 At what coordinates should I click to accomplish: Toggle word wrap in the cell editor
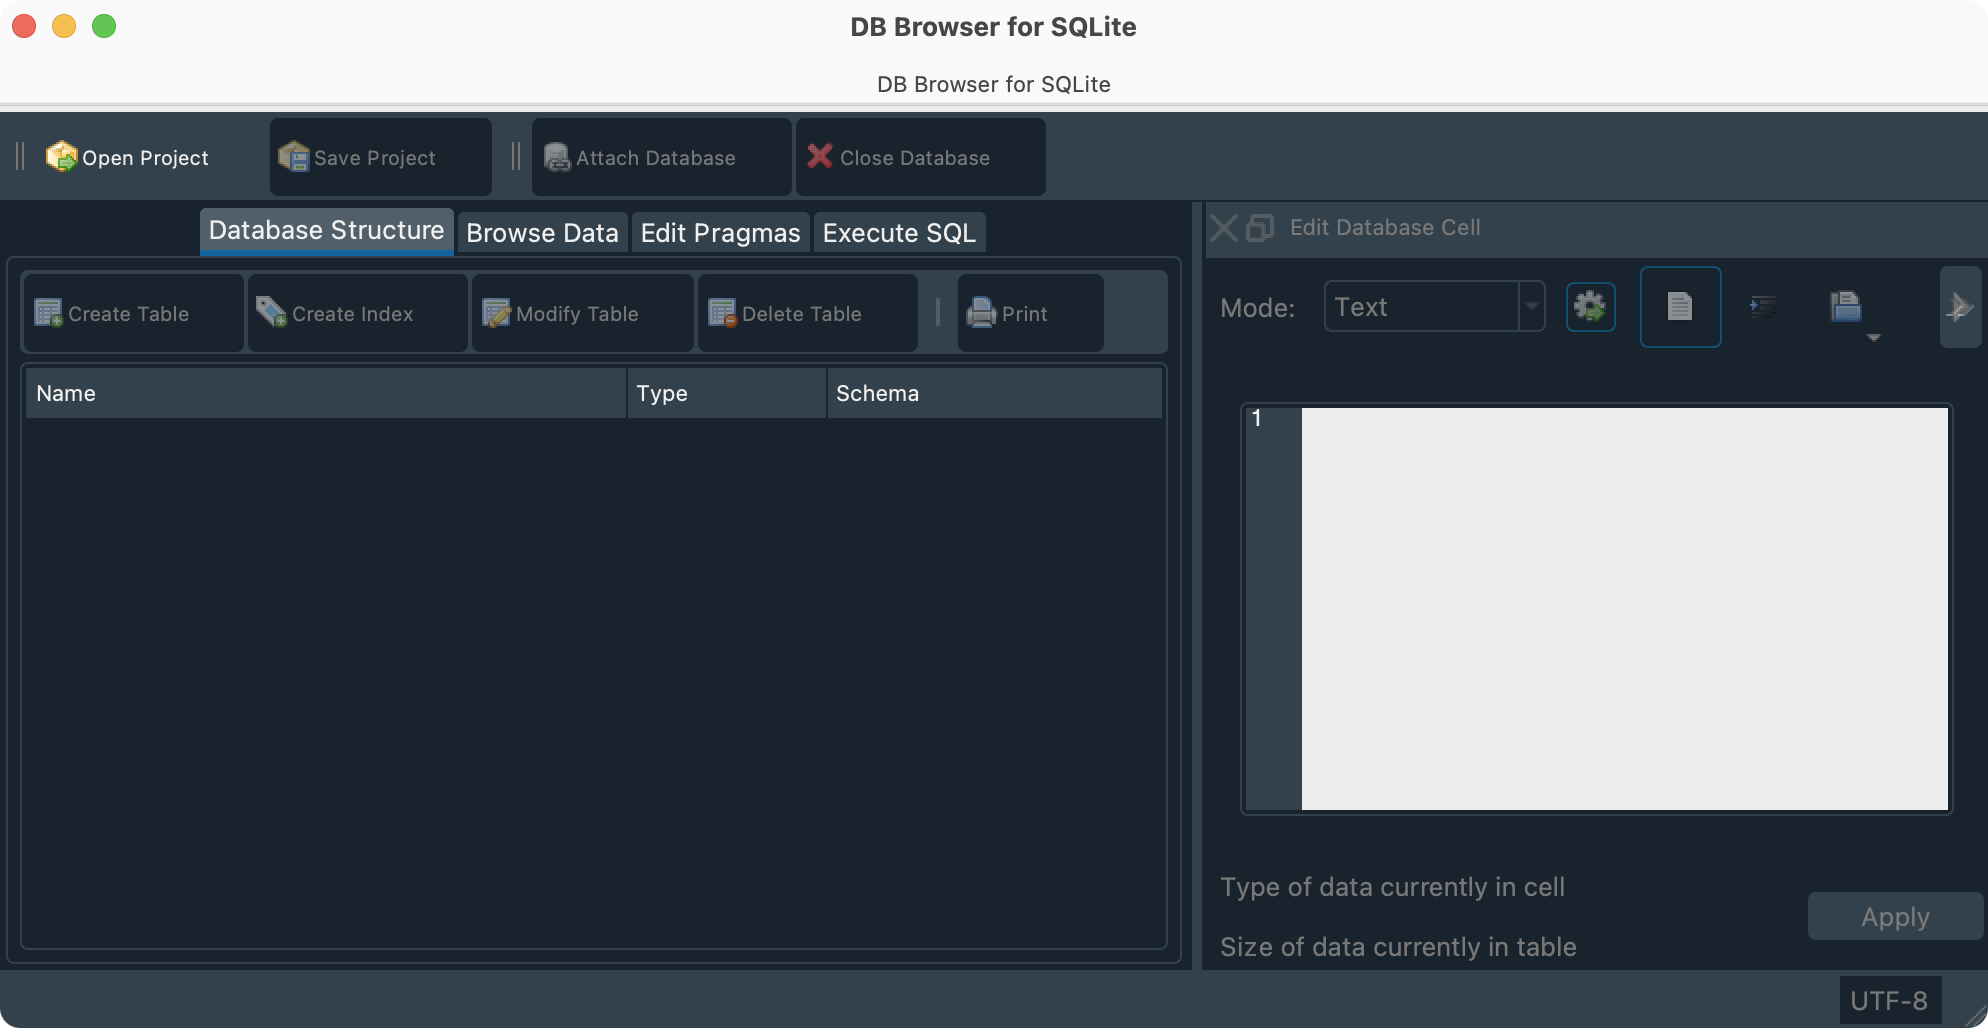pos(1765,307)
